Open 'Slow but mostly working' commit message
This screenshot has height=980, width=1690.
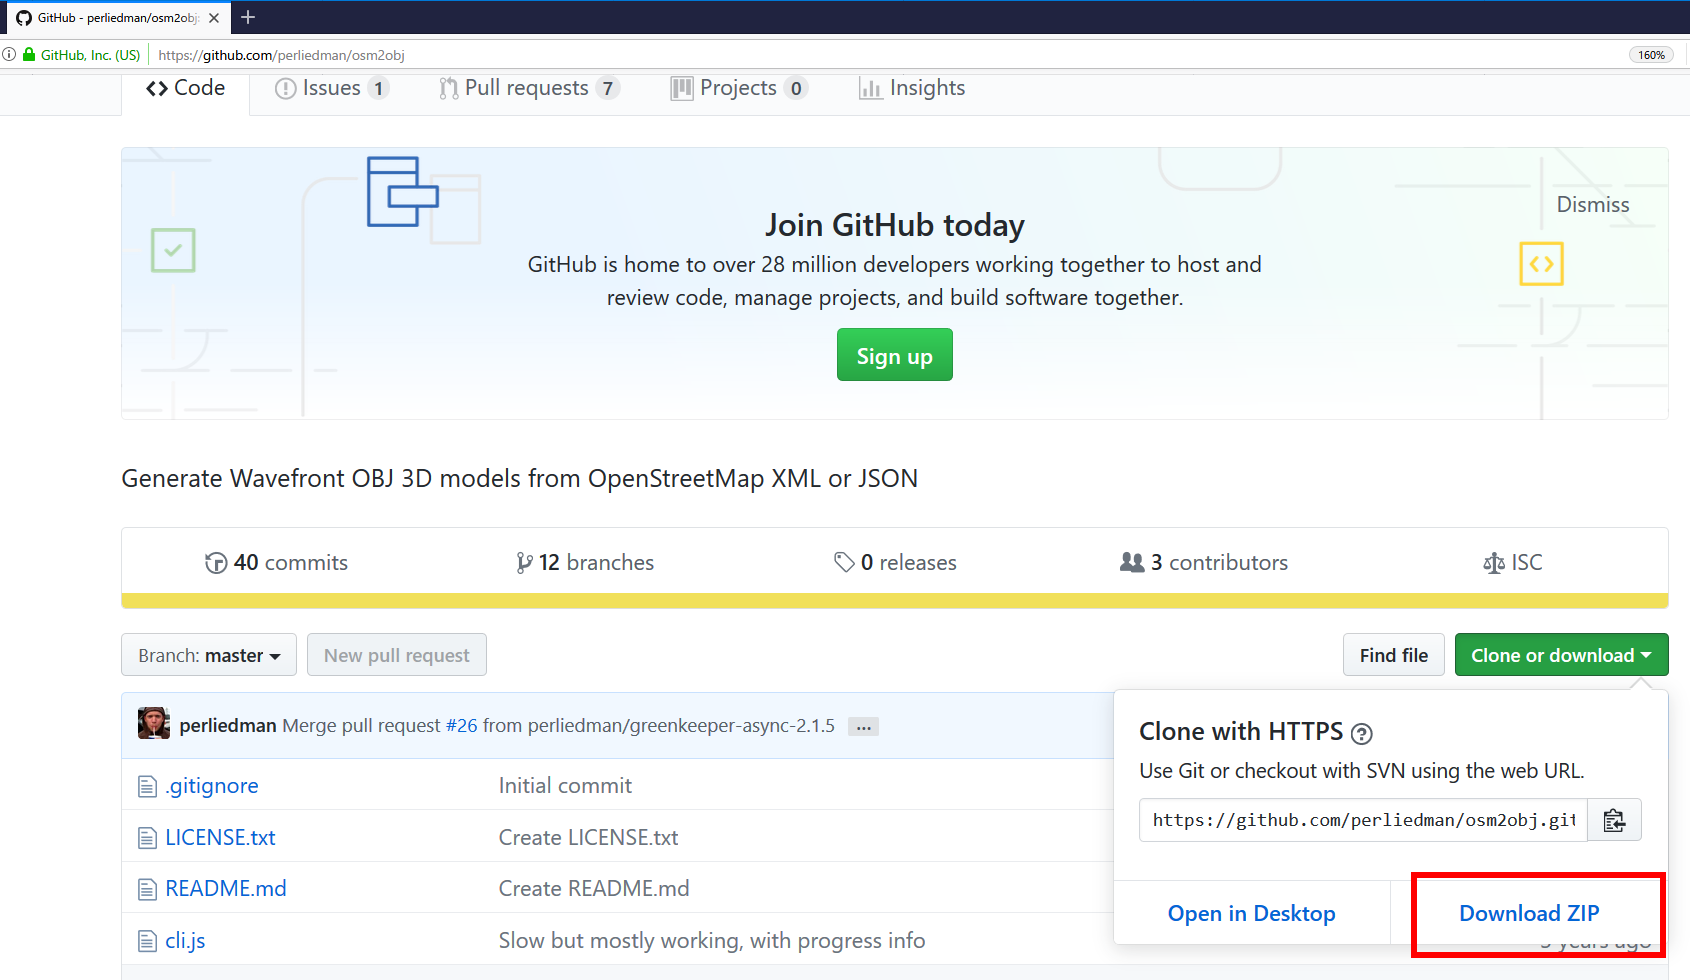tap(712, 940)
